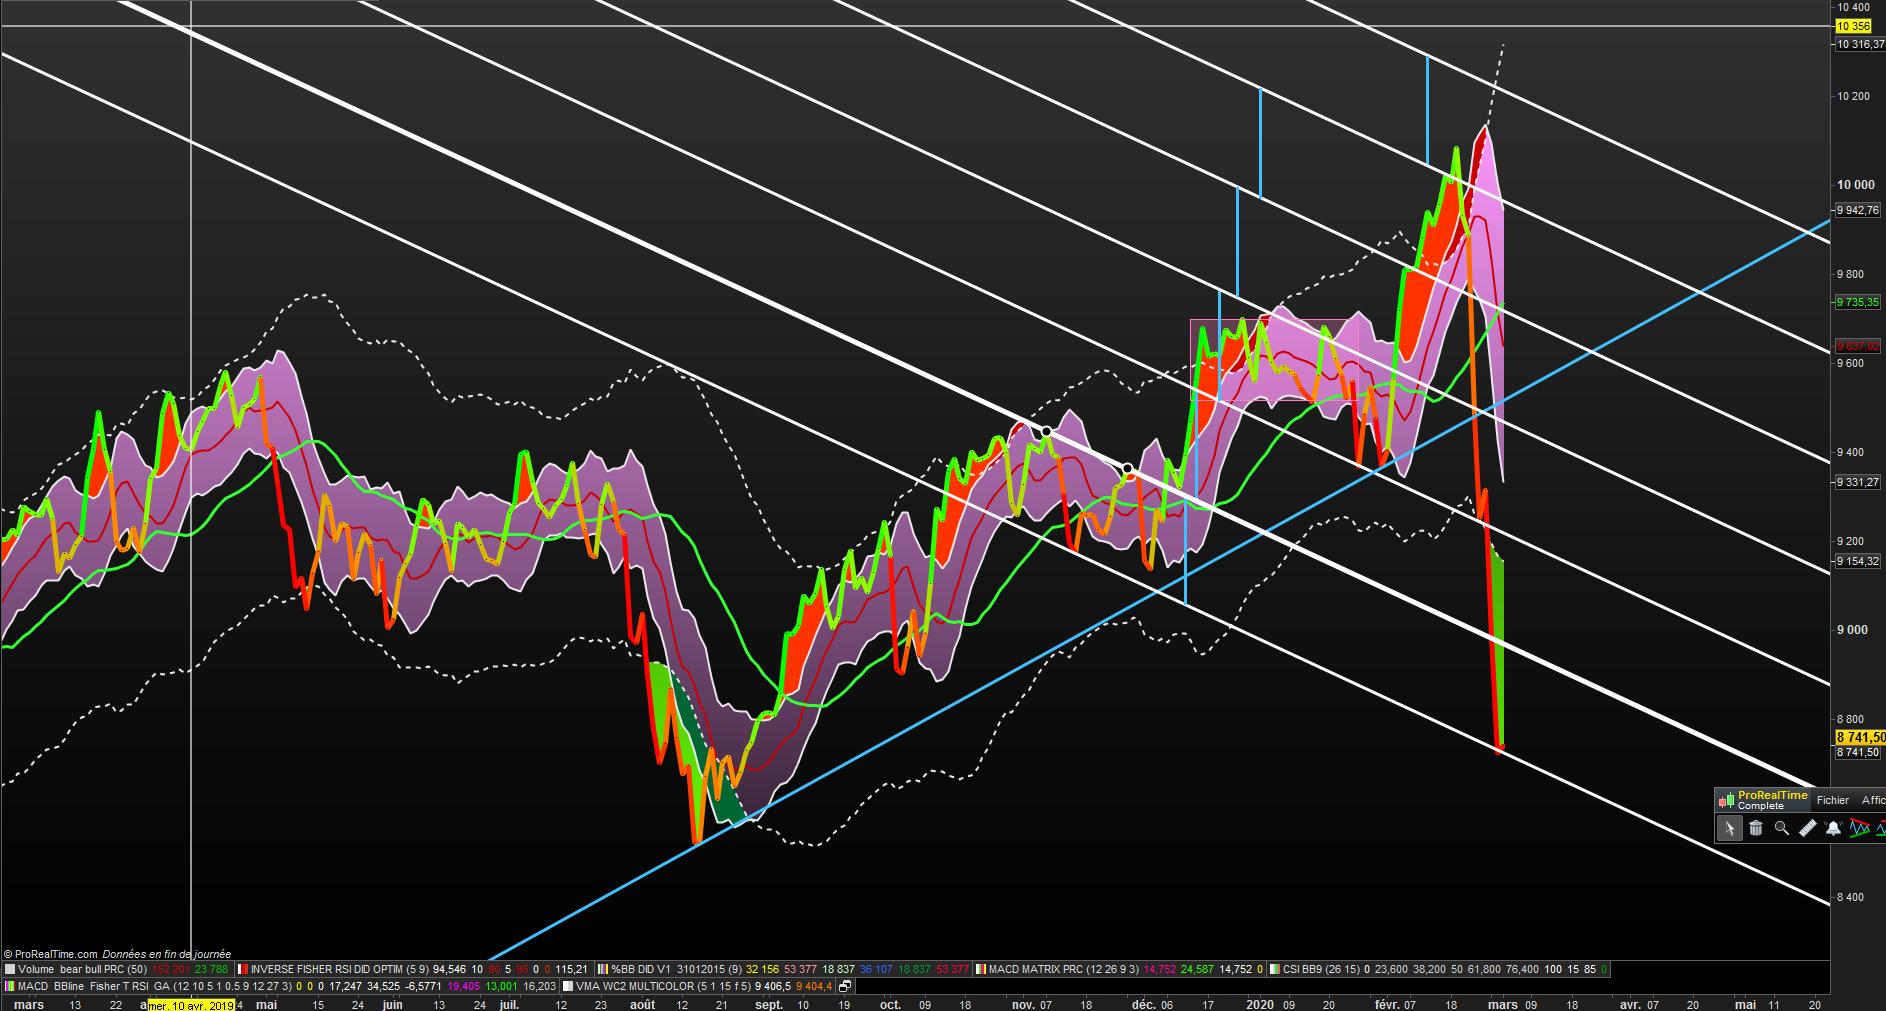Viewport: 1886px width, 1011px height.
Task: Click the magenta 19,405 MACD value
Action: [464, 986]
